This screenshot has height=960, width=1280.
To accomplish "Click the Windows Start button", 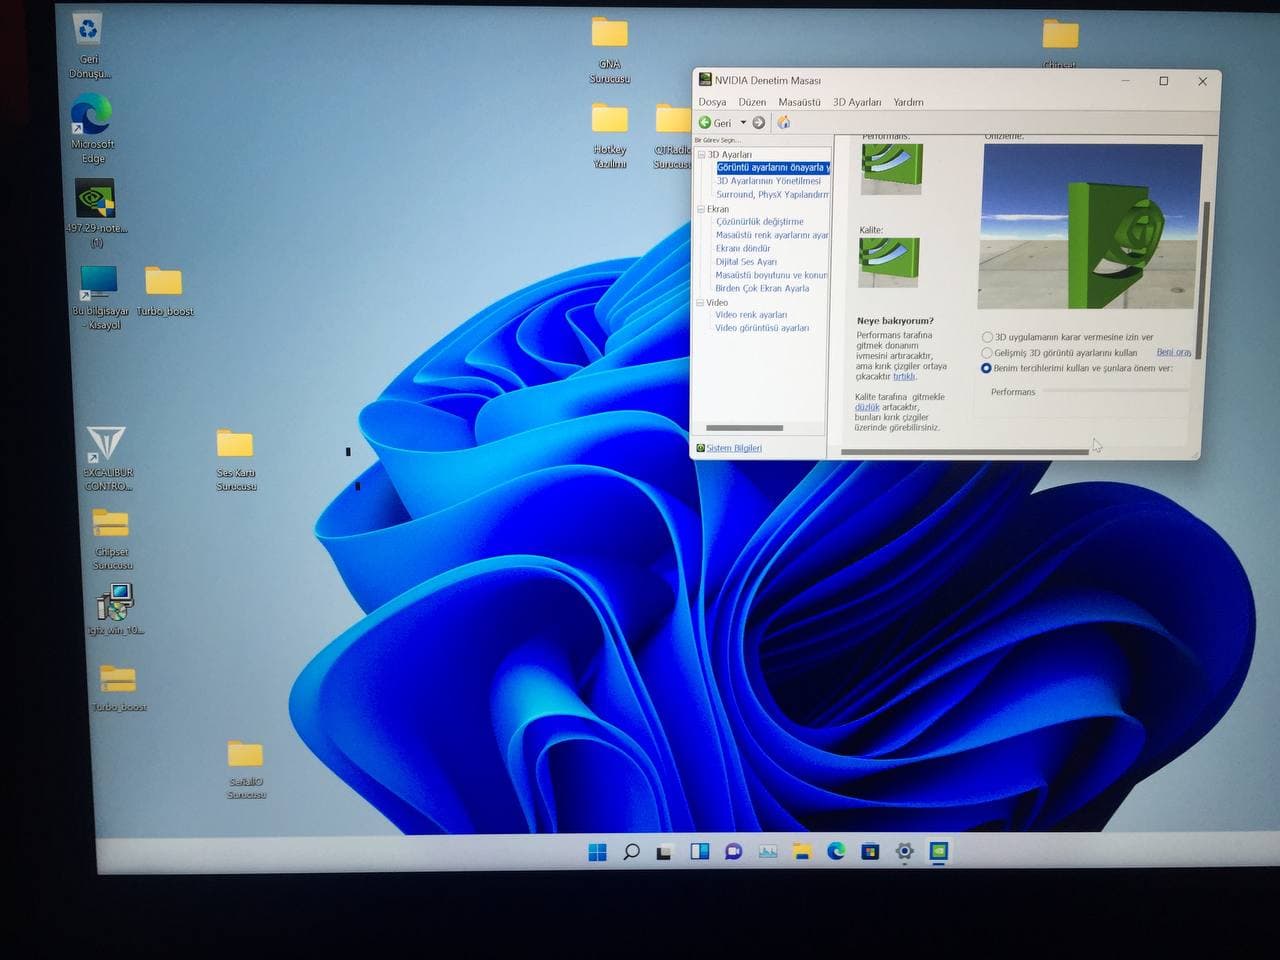I will click(x=597, y=852).
